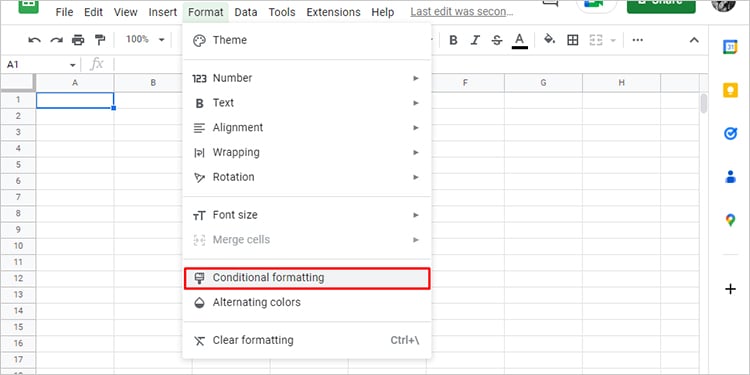Open the fill color bucket icon
This screenshot has height=375, width=750.
(x=550, y=40)
